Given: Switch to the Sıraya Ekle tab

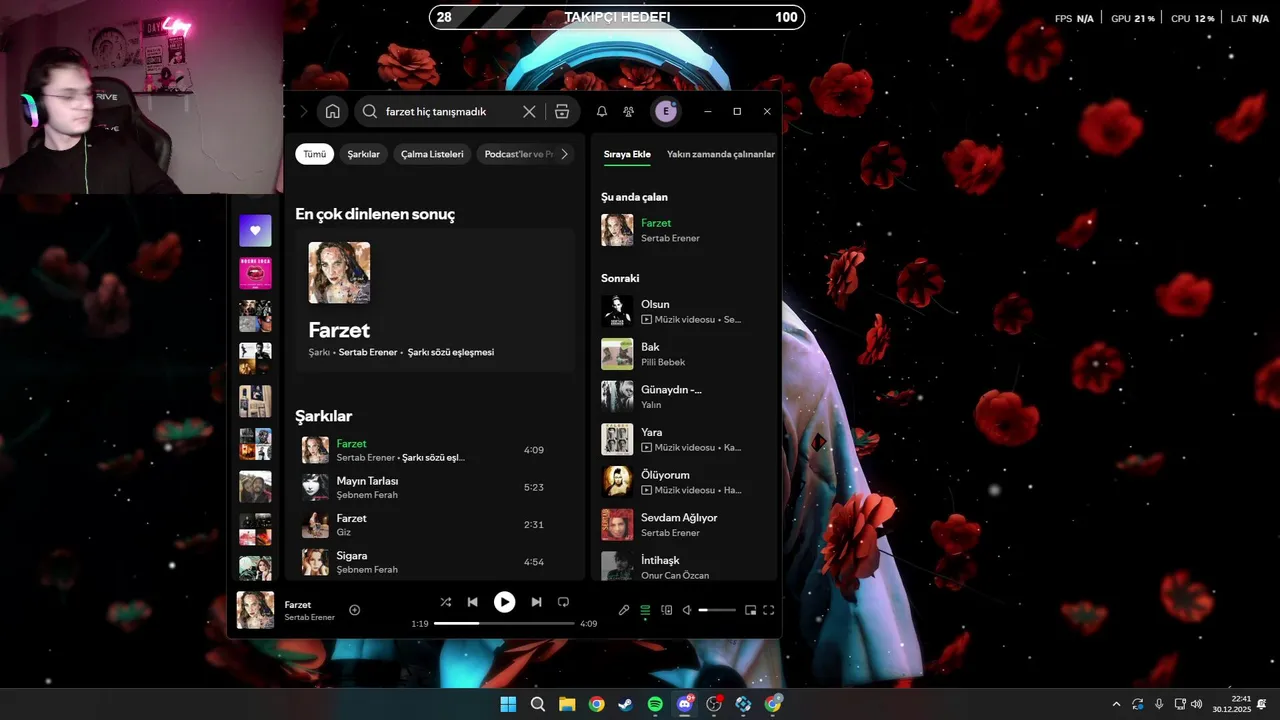Looking at the screenshot, I should pyautogui.click(x=627, y=154).
